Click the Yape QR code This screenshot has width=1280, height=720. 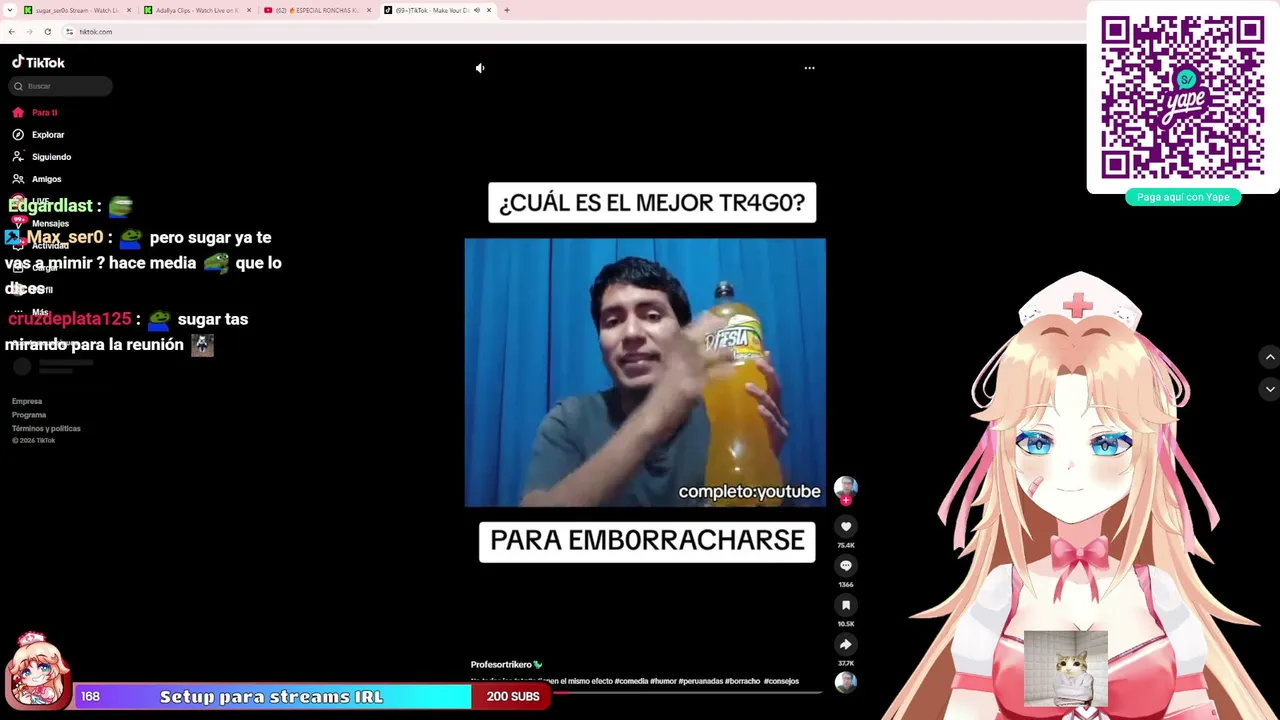(1183, 97)
